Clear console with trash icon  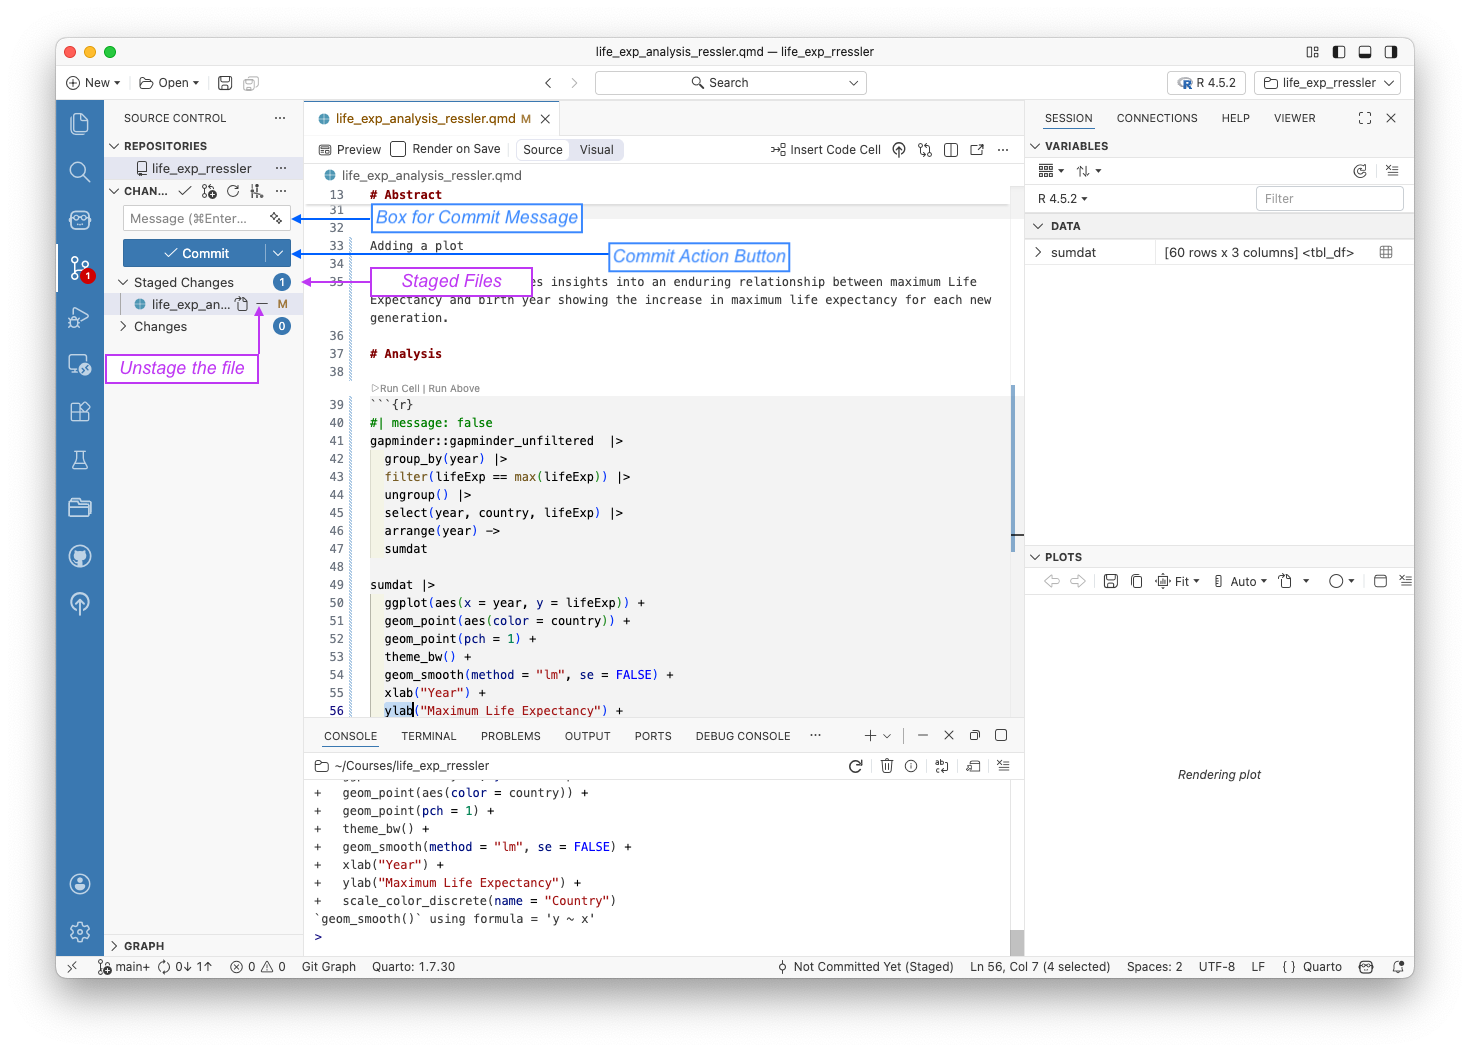(x=887, y=765)
